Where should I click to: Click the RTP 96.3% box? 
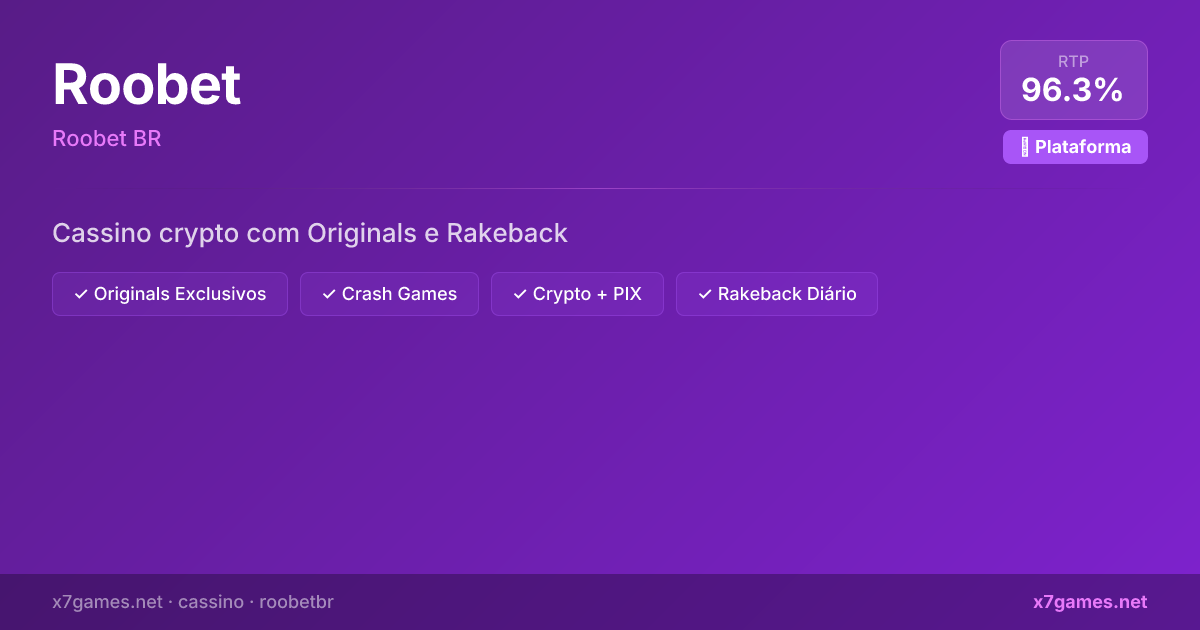pos(1073,80)
